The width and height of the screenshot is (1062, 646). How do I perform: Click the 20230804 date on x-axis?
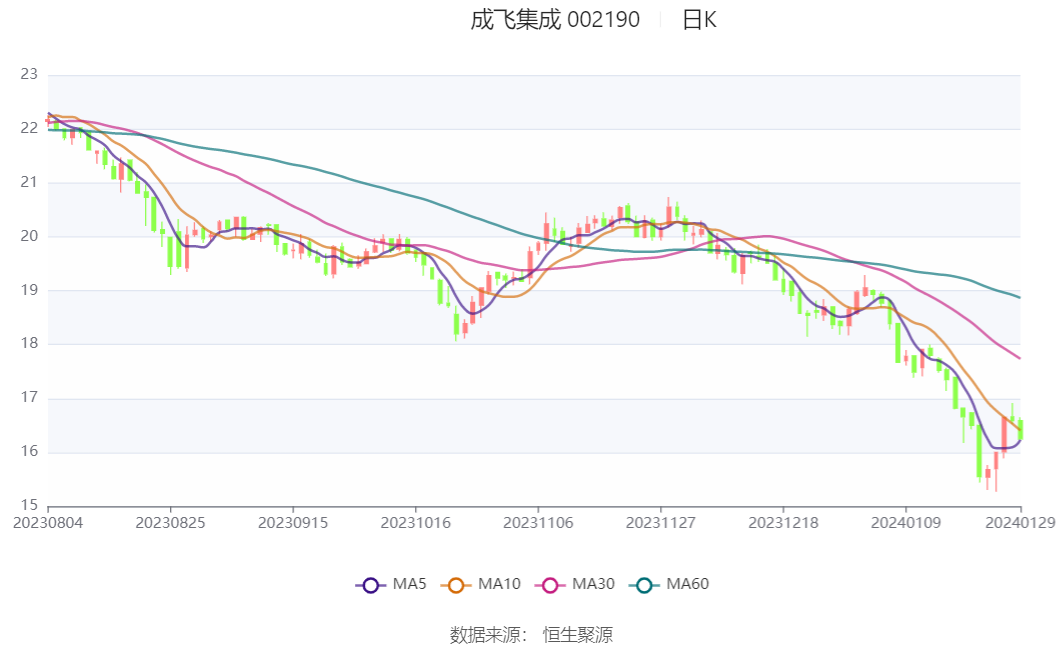(48, 523)
